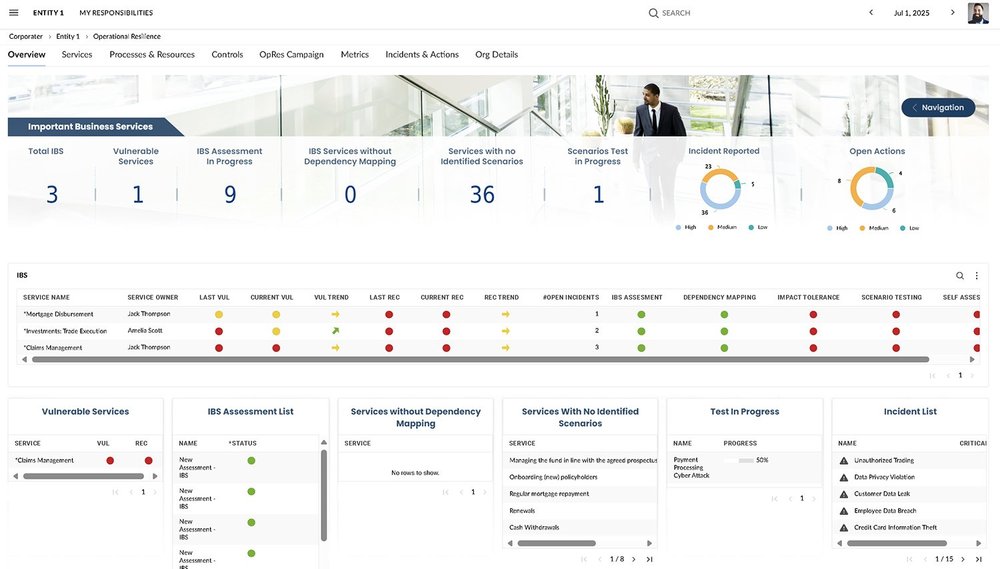Click Operational Resilience in the breadcrumb
Viewport: 1000px width, 569px height.
127,36
